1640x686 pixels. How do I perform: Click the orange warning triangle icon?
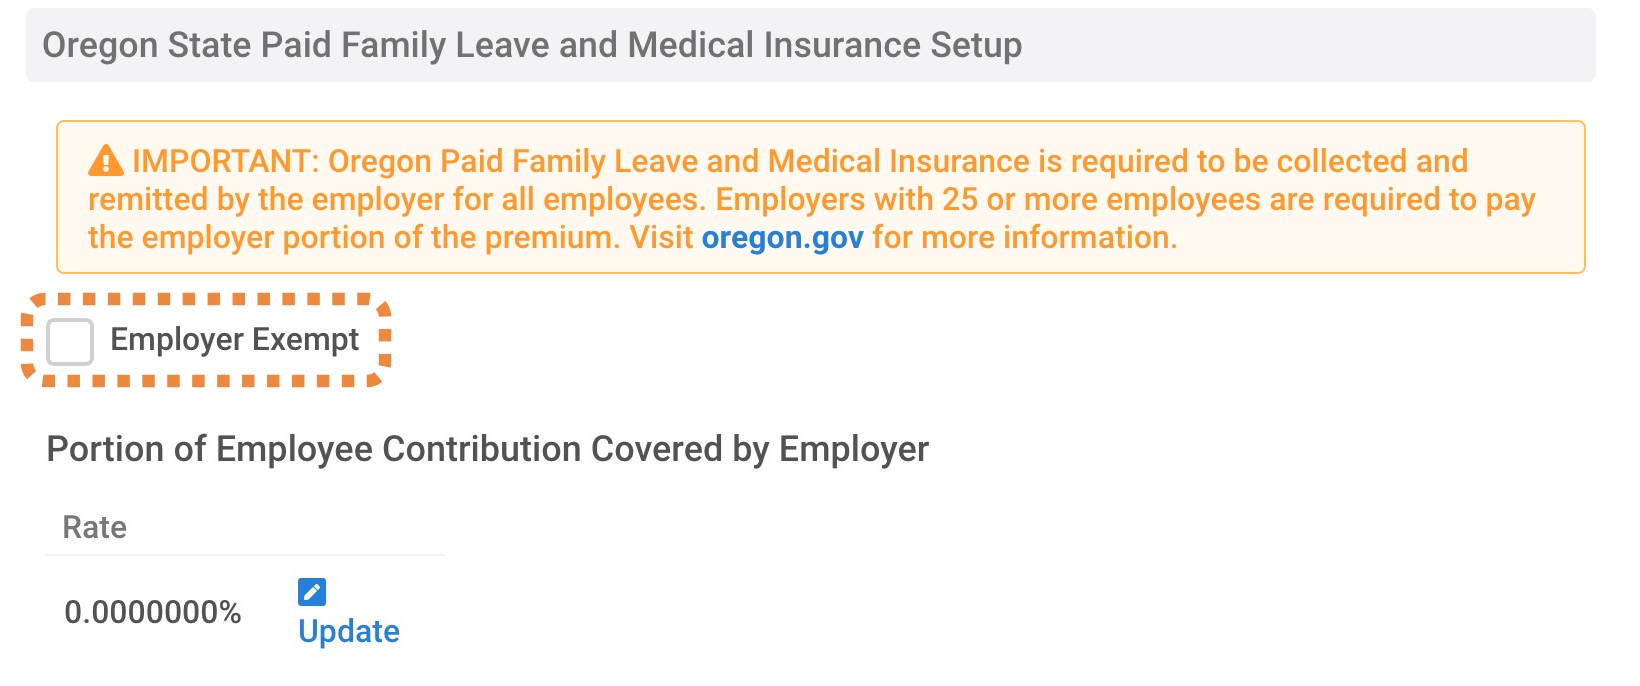pyautogui.click(x=106, y=161)
